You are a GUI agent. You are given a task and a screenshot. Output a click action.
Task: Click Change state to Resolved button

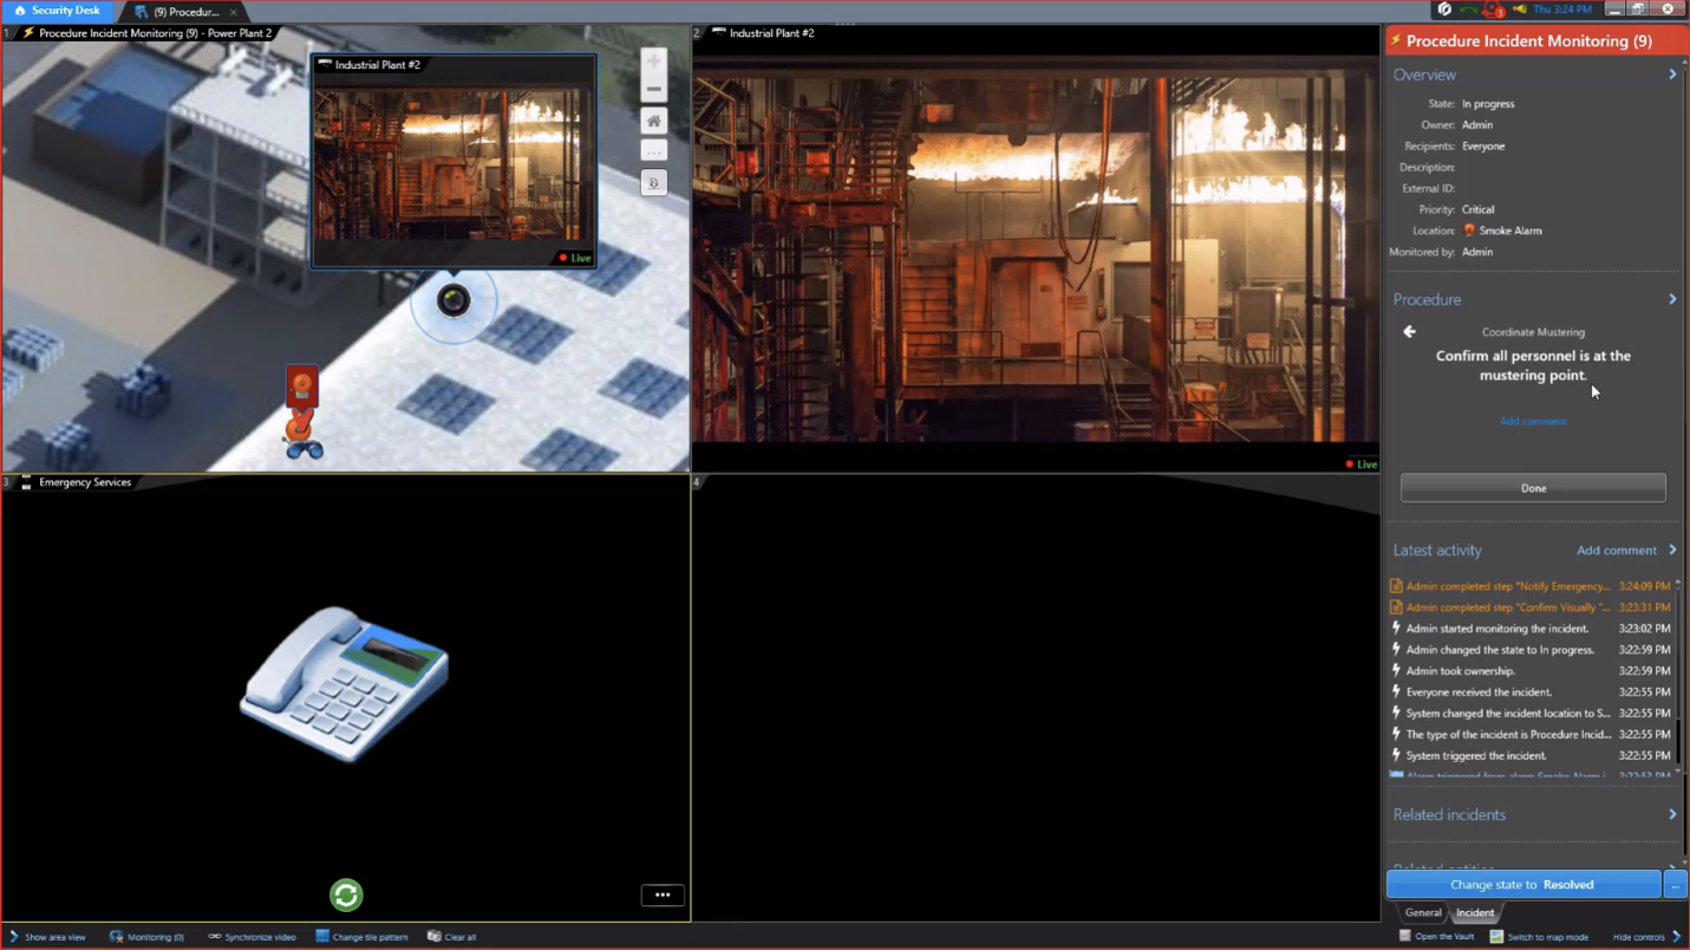click(x=1522, y=885)
